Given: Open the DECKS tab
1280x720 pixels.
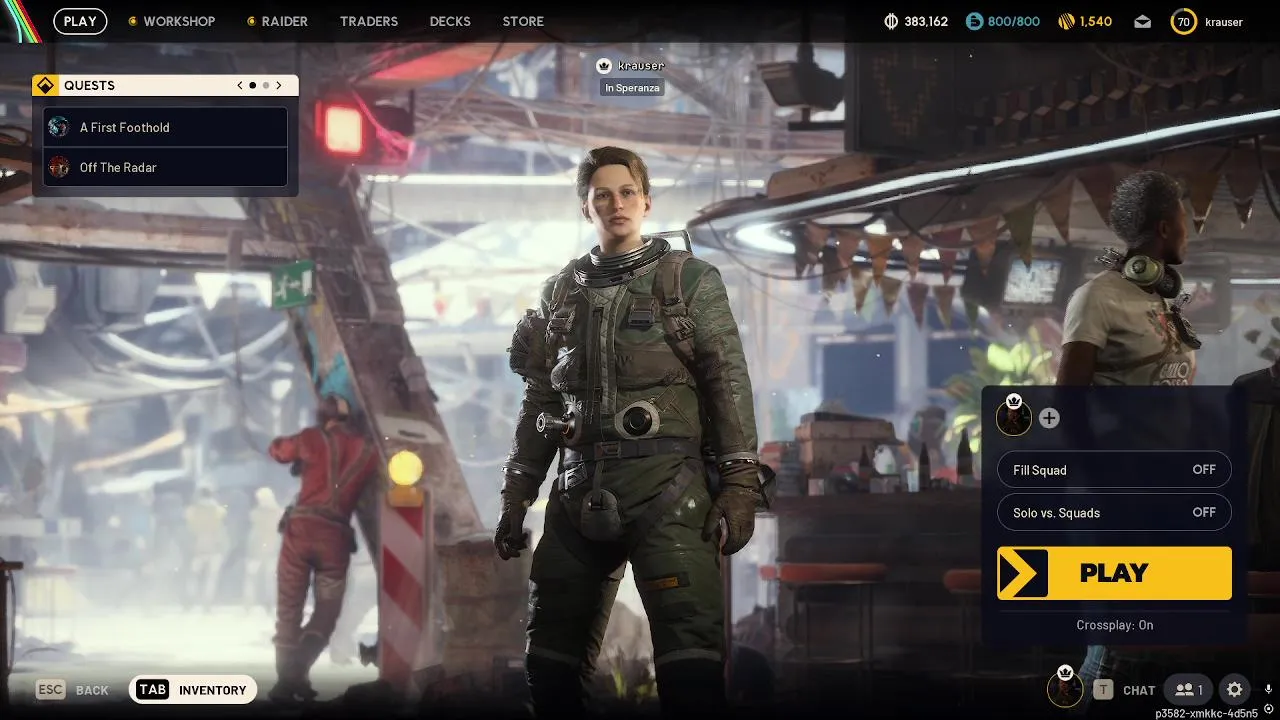Looking at the screenshot, I should click(x=450, y=21).
